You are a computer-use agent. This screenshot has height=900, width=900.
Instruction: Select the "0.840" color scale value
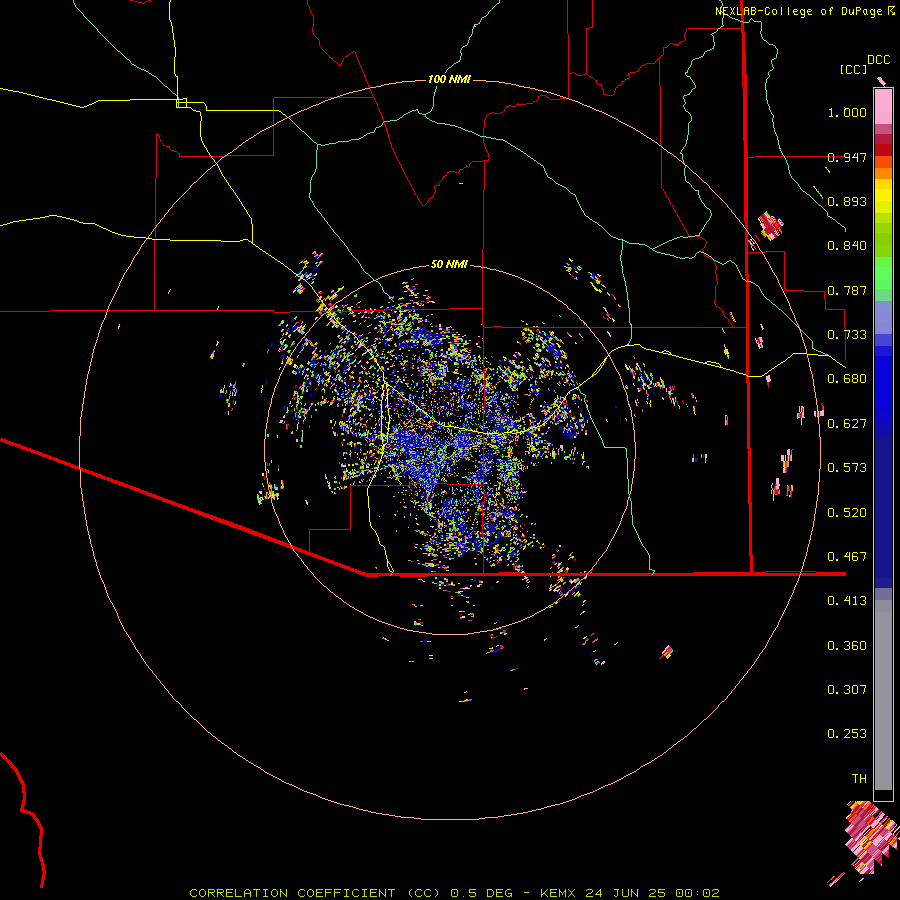[847, 246]
